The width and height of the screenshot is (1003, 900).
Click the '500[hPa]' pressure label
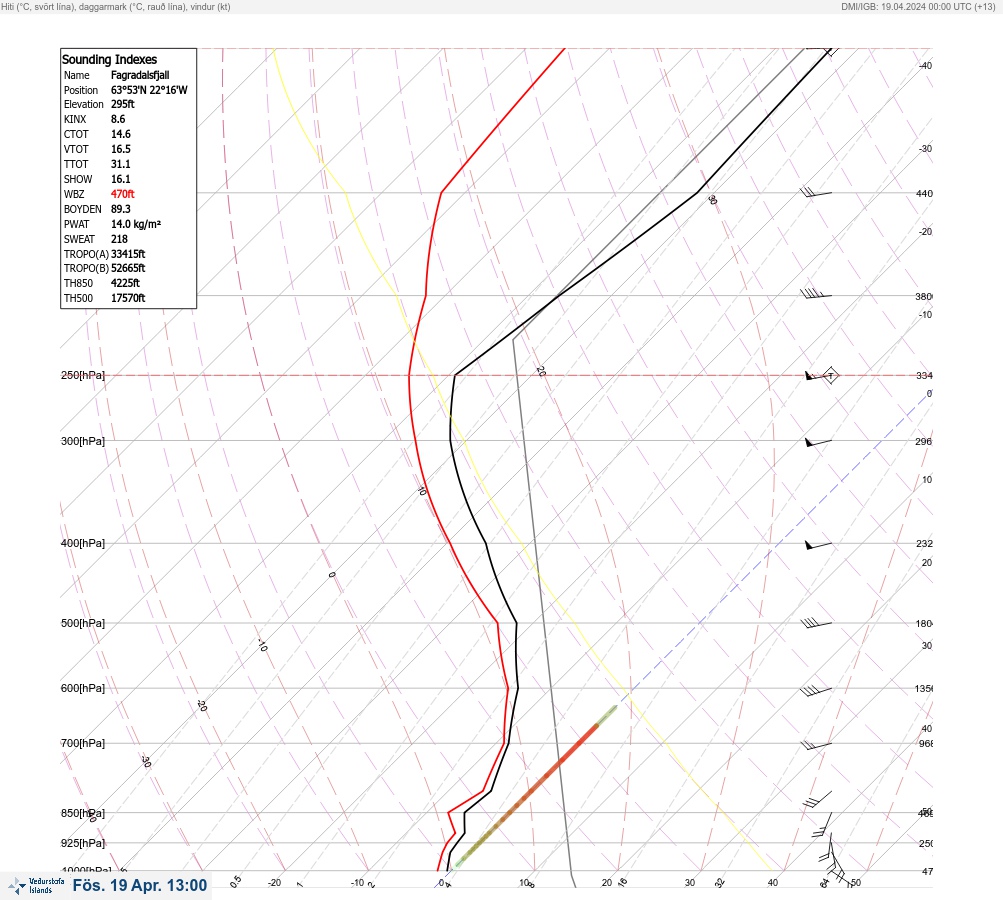pyautogui.click(x=83, y=623)
